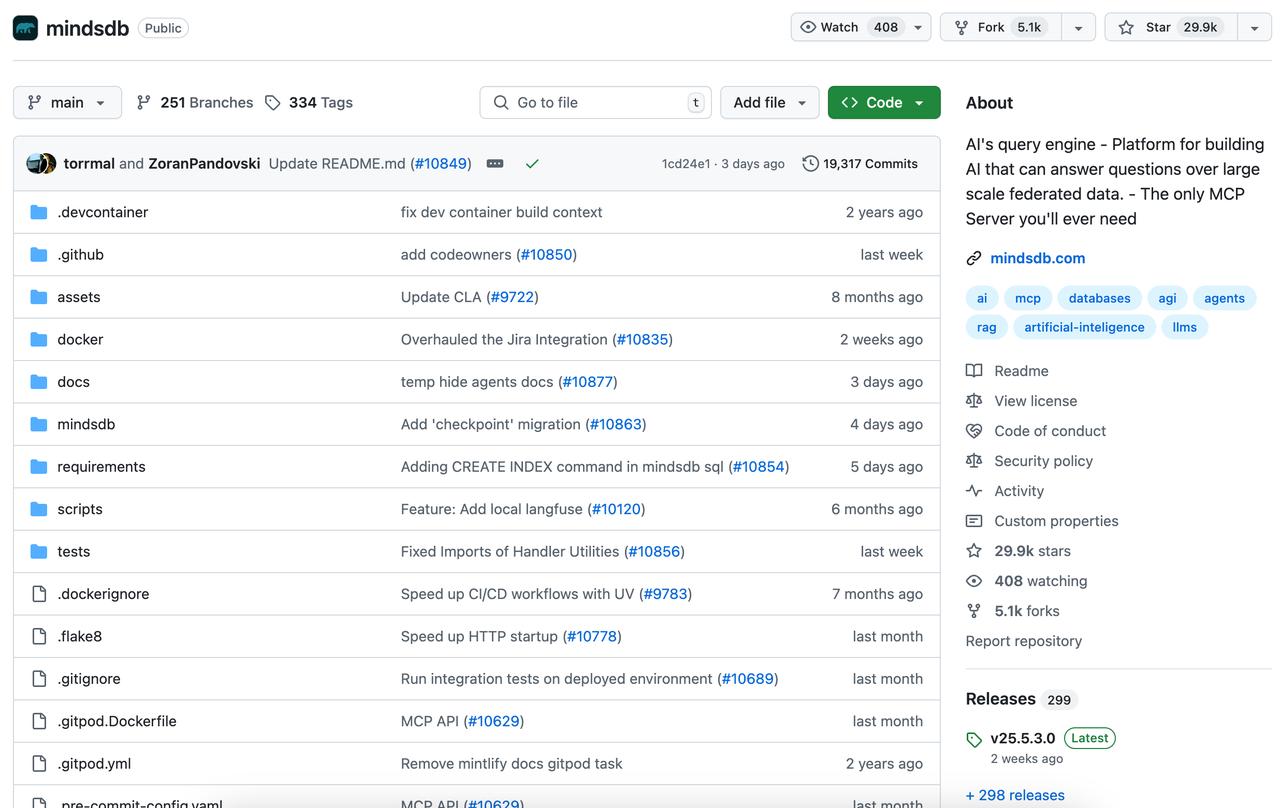The width and height of the screenshot is (1280, 808).
Task: Open the Security policy link
Action: click(x=1043, y=461)
